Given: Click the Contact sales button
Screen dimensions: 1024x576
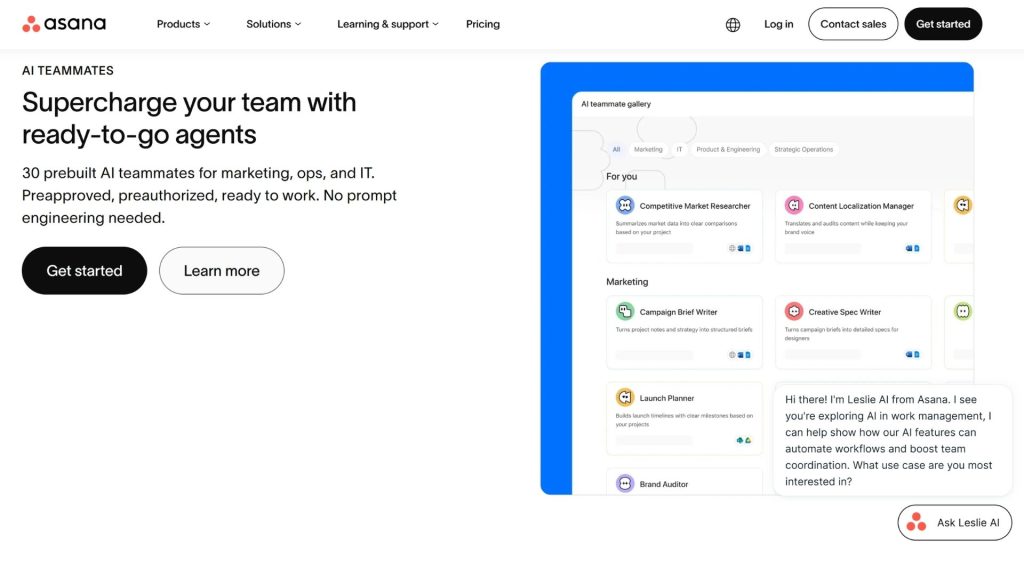Looking at the screenshot, I should [x=853, y=24].
